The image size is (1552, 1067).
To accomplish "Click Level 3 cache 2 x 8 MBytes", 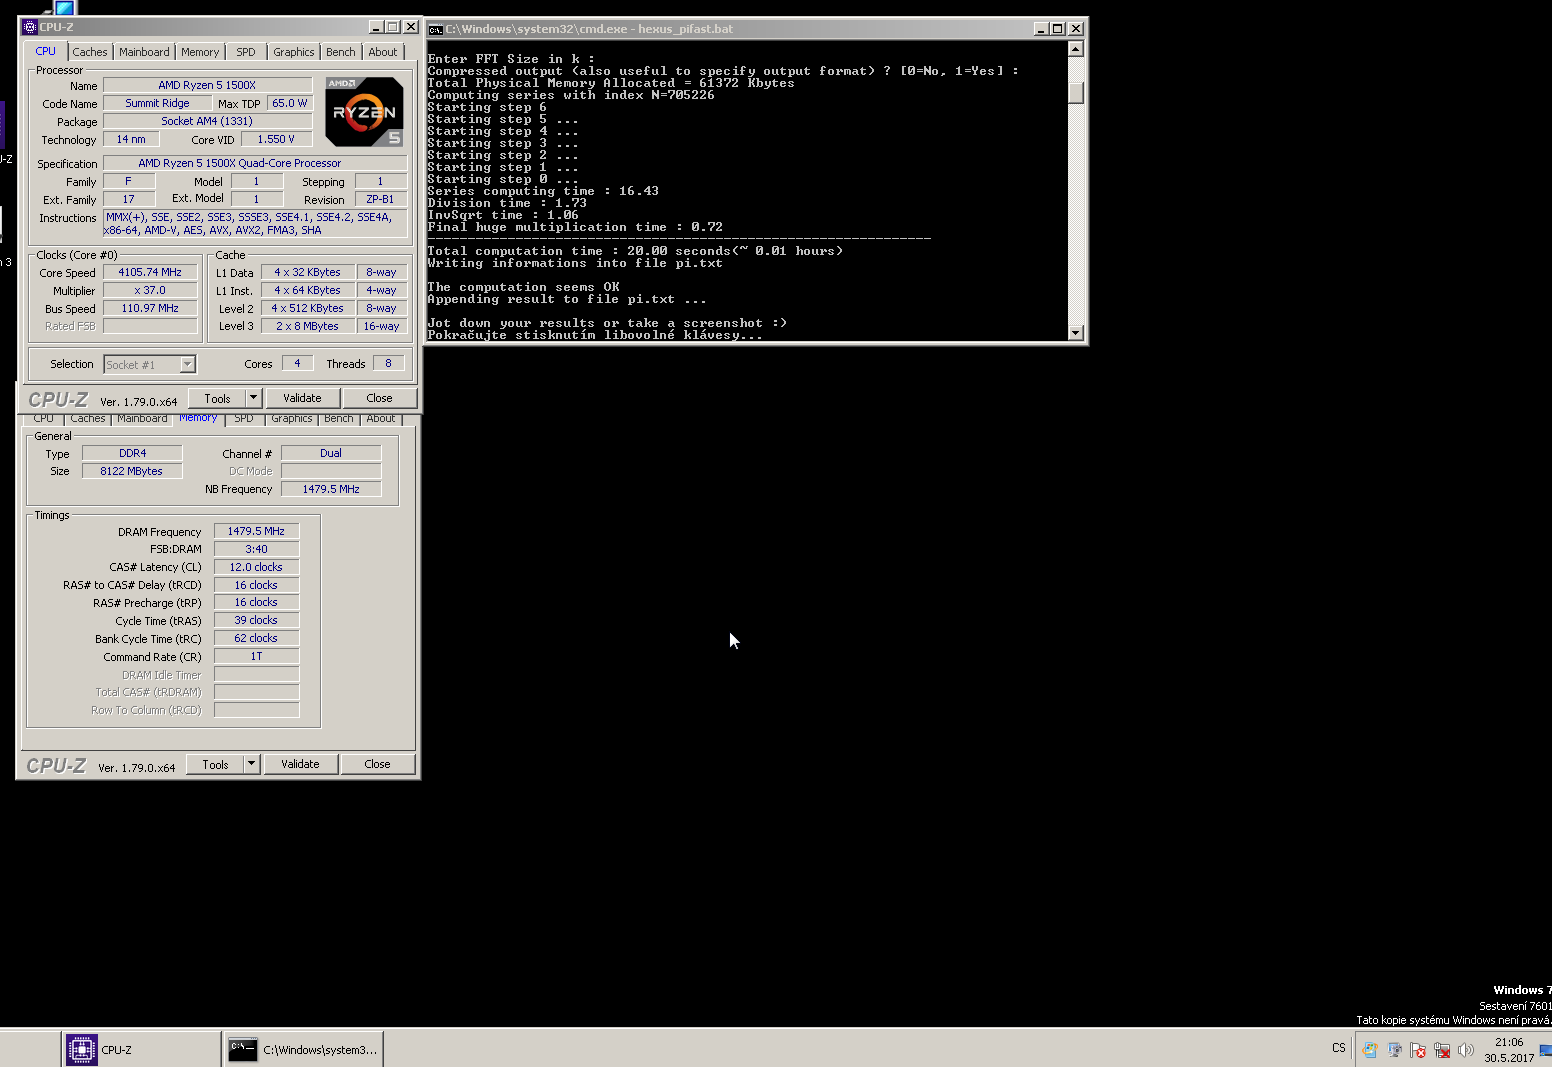I will [x=307, y=326].
